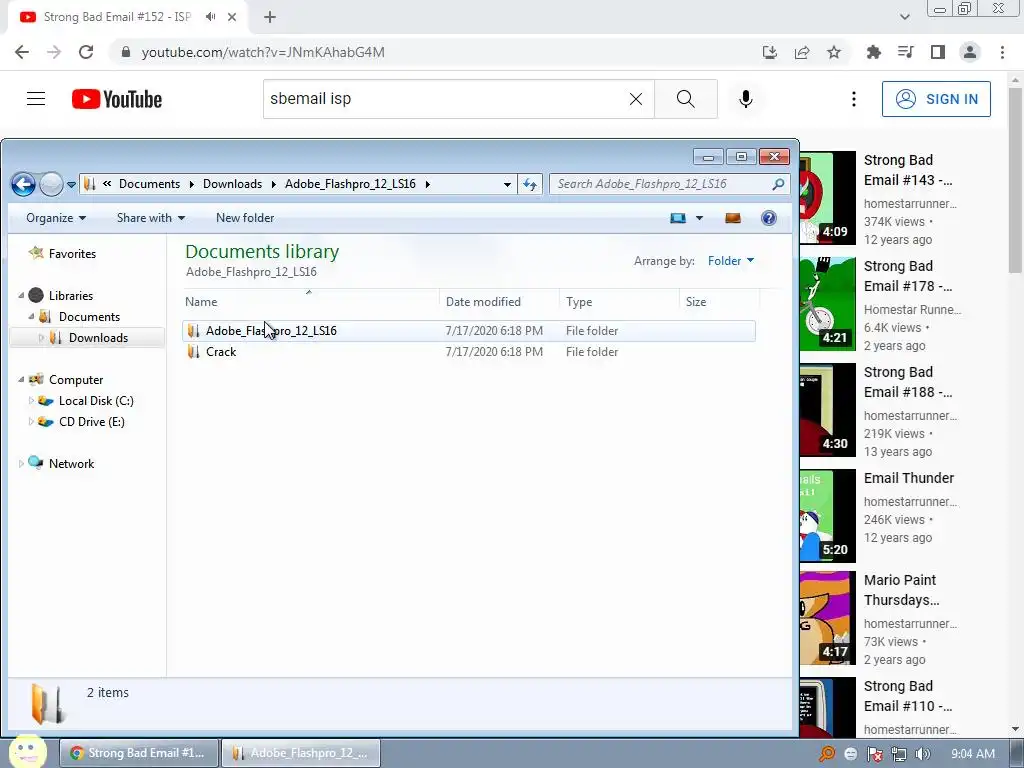Search Adobe_Flashpro_12_LS16 input field
Image resolution: width=1024 pixels, height=768 pixels.
(662, 184)
